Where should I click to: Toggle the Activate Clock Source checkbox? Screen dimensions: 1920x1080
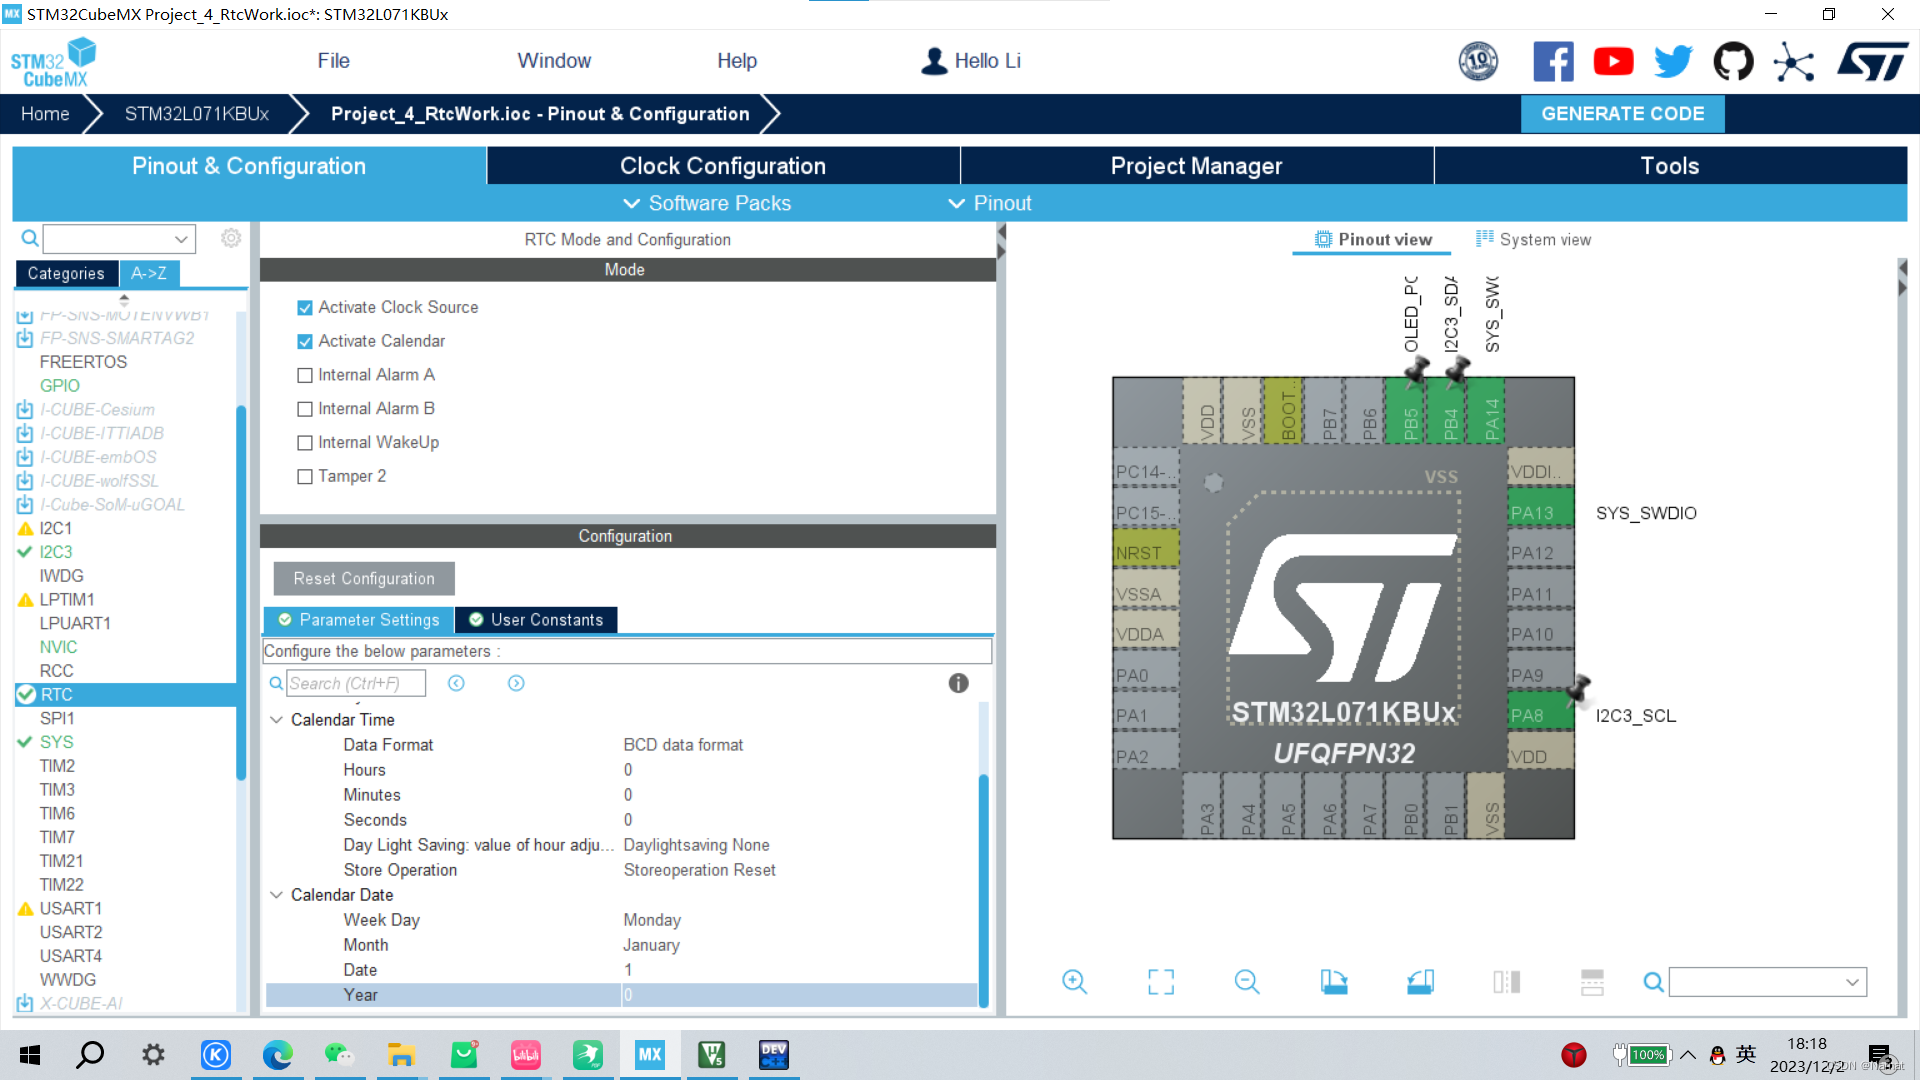[303, 306]
